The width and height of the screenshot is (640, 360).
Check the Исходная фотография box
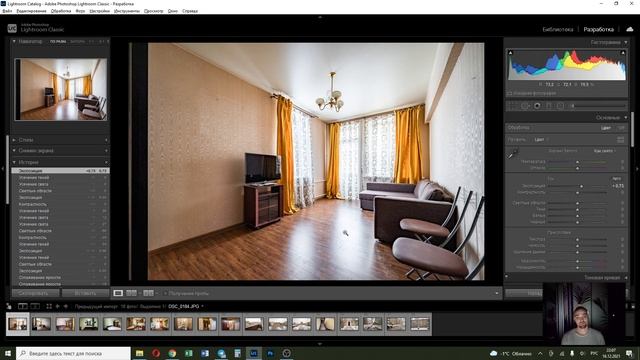(x=509, y=93)
